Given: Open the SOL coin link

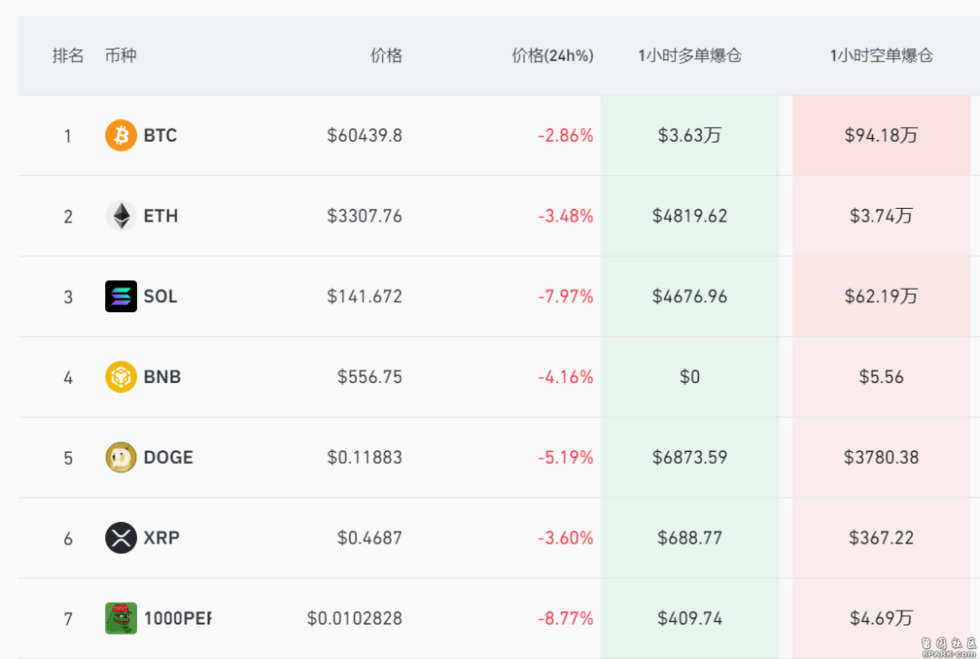Looking at the screenshot, I should [x=160, y=296].
